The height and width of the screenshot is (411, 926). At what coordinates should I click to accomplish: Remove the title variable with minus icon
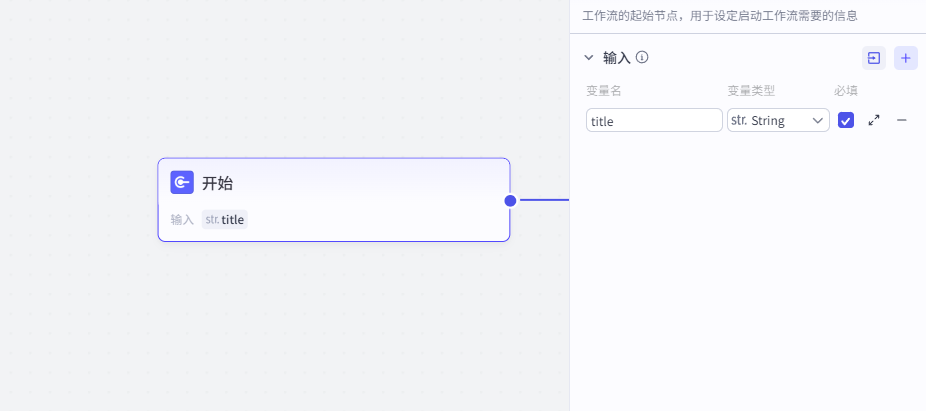pyautogui.click(x=902, y=120)
